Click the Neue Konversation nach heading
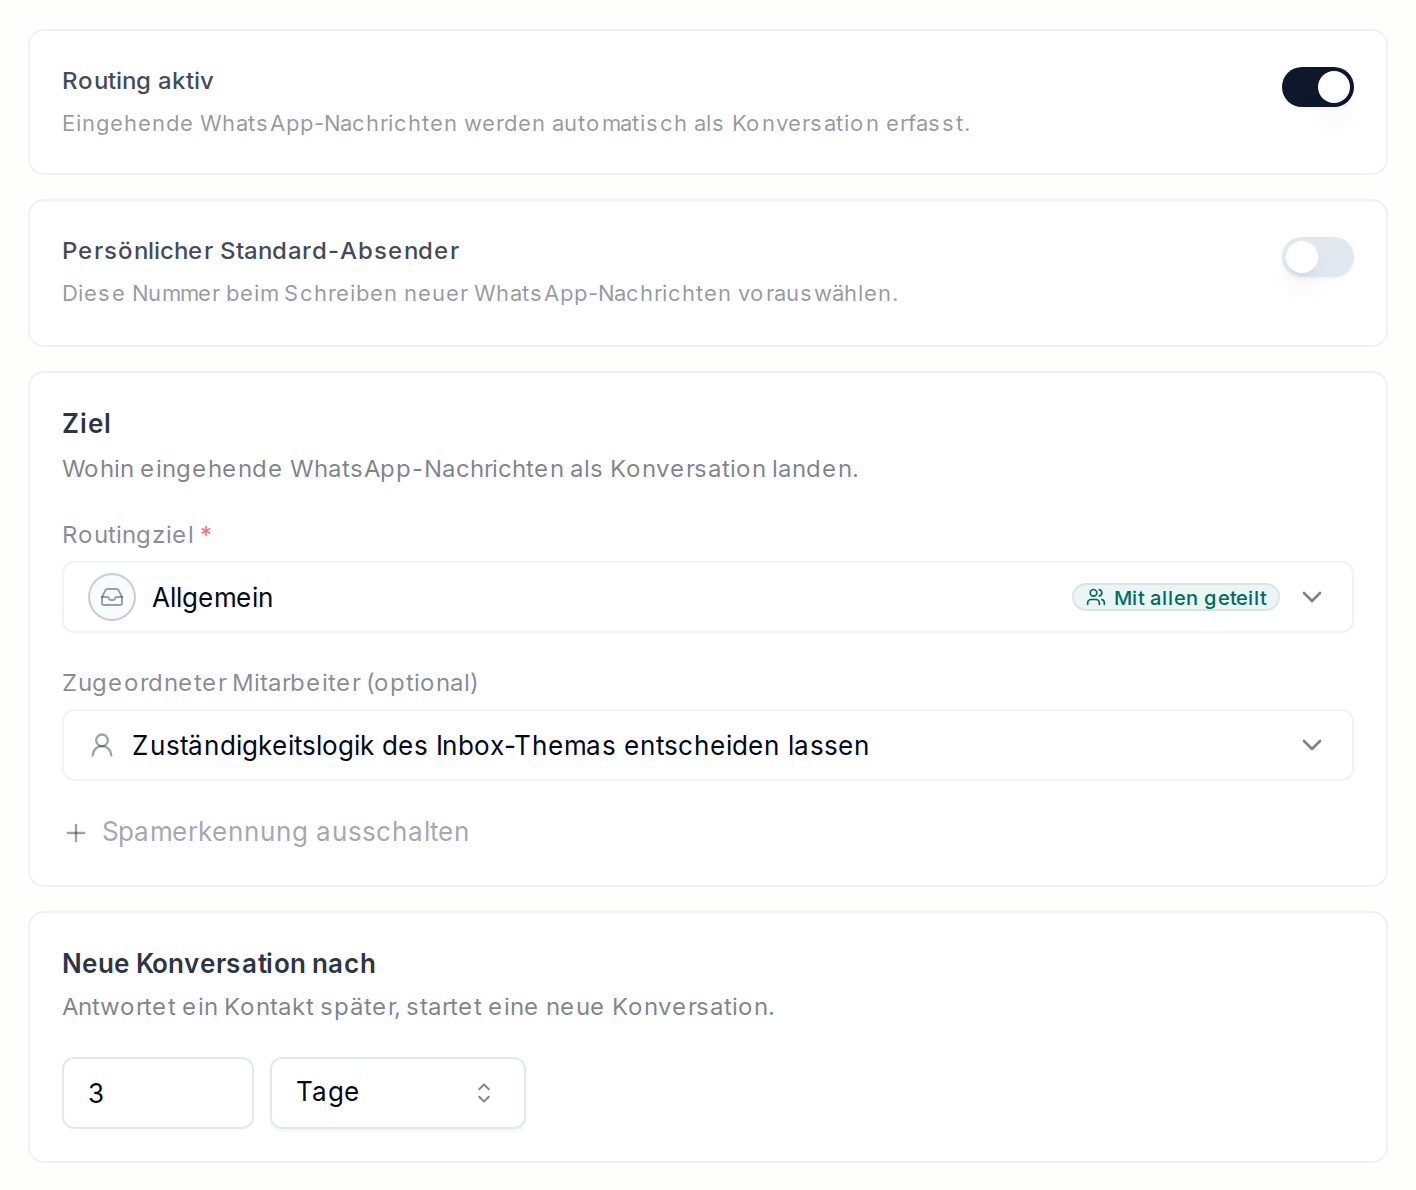This screenshot has height=1190, width=1416. pyautogui.click(x=219, y=963)
